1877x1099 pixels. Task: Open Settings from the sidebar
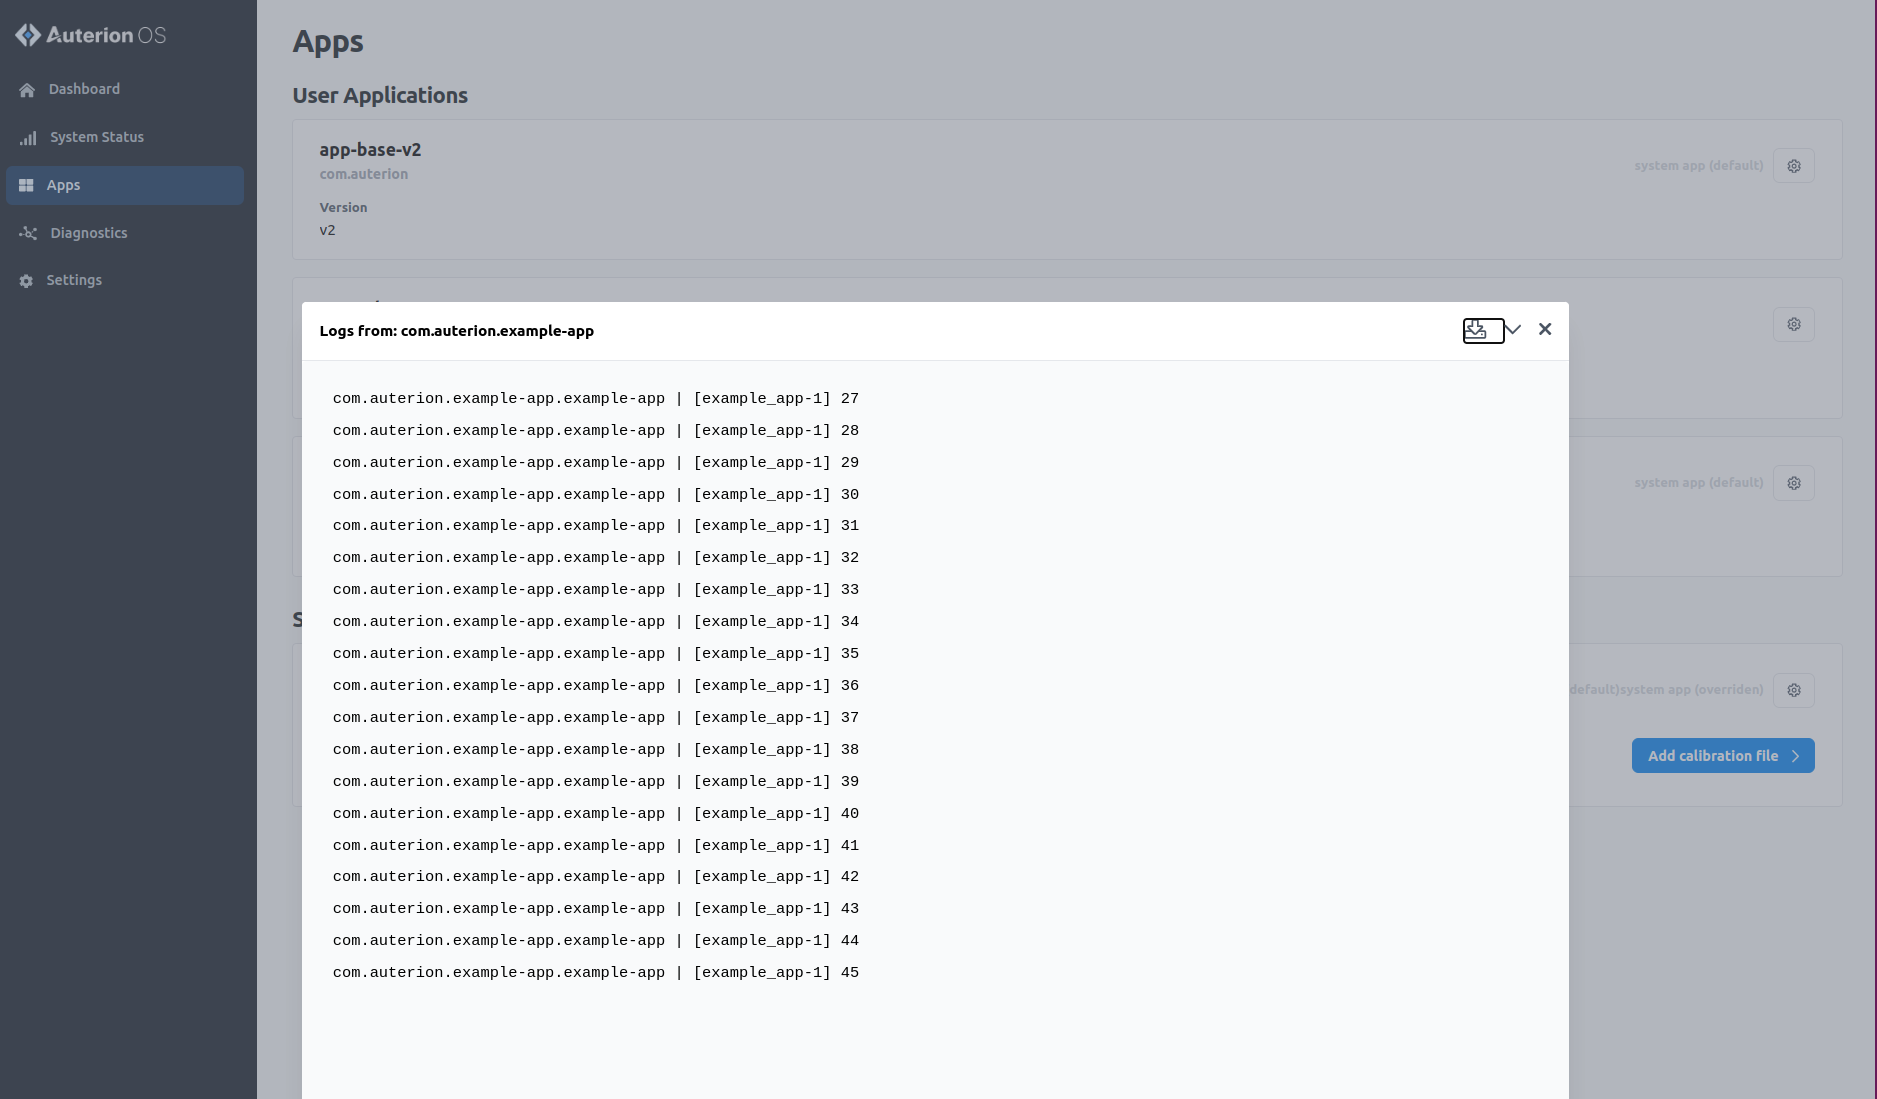74,280
